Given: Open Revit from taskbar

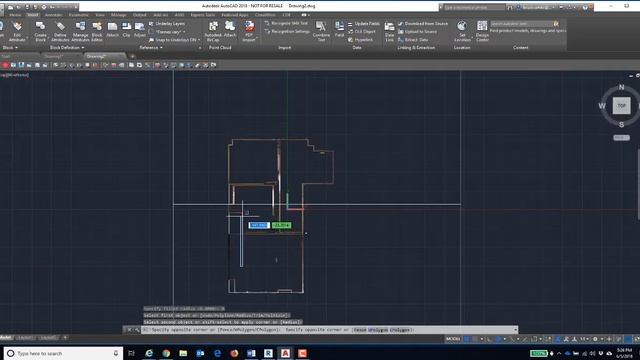Looking at the screenshot, I should coord(268,353).
